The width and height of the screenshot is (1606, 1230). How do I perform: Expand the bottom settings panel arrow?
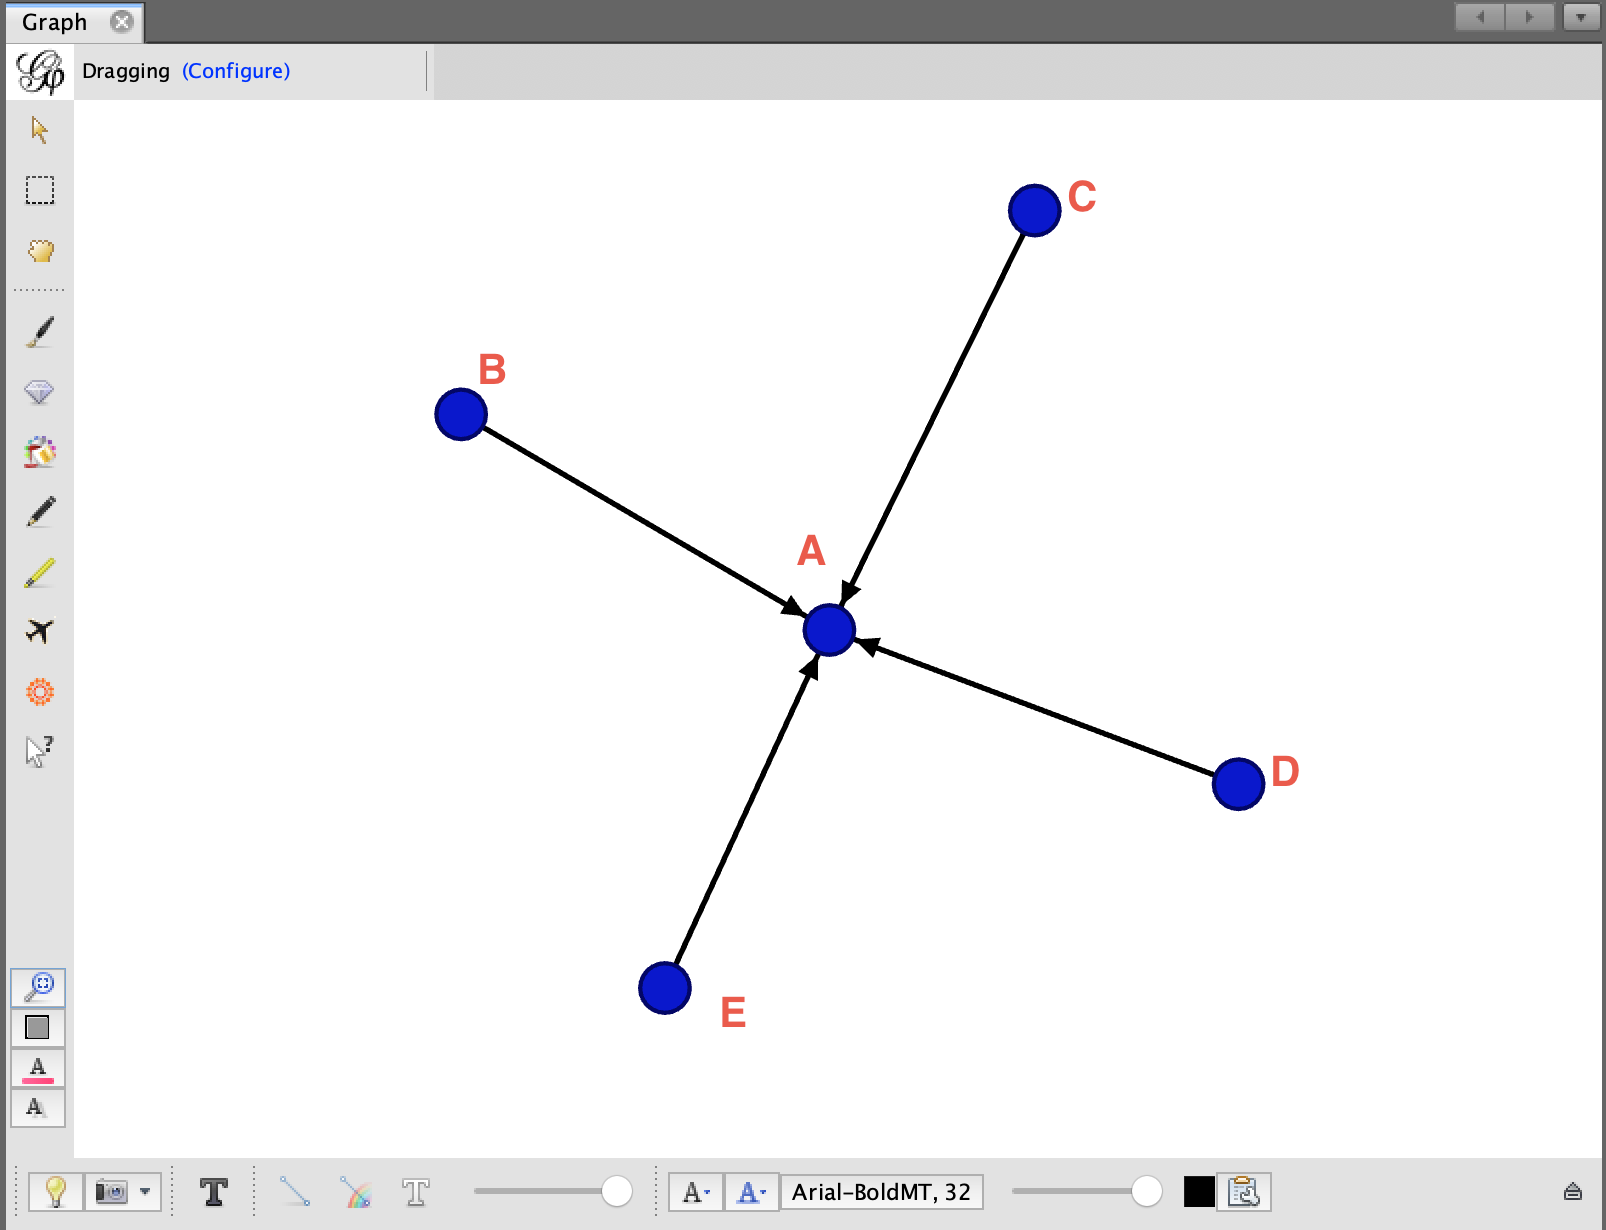1572,1191
